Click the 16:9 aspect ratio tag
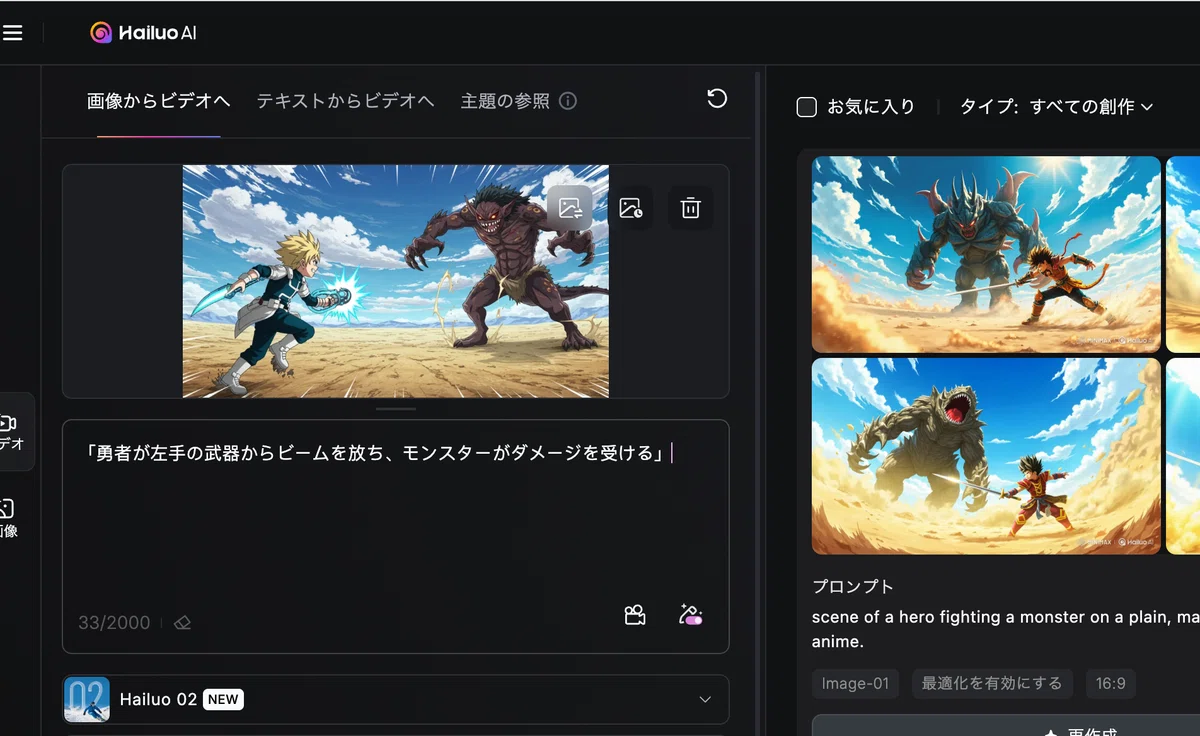Image resolution: width=1200 pixels, height=736 pixels. 1111,684
